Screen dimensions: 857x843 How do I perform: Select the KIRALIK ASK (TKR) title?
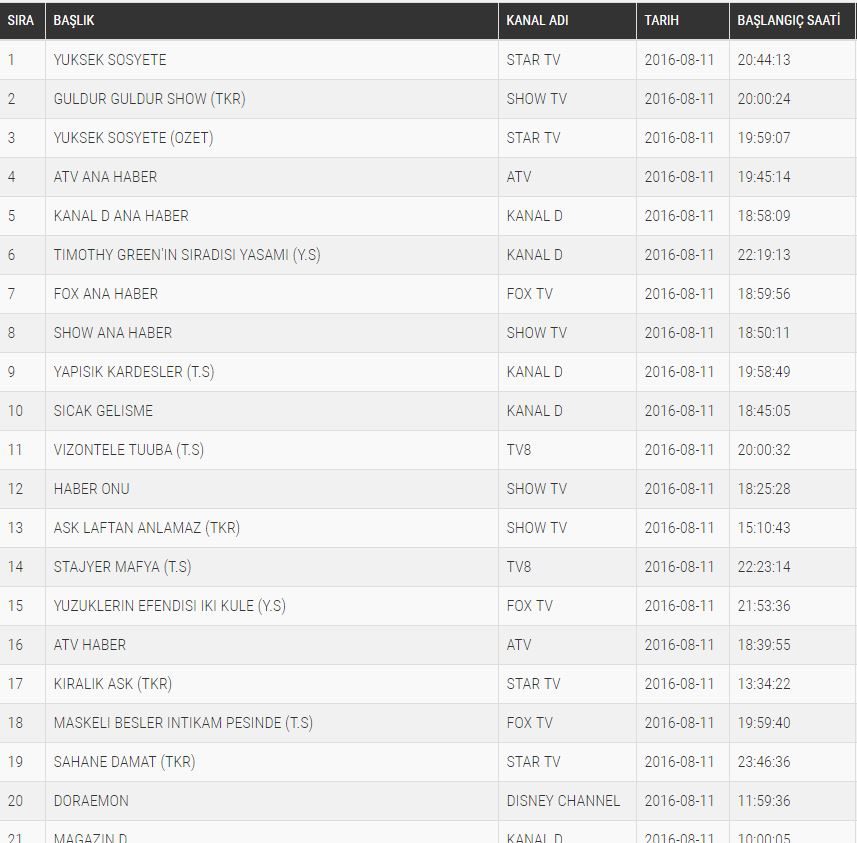pyautogui.click(x=113, y=684)
